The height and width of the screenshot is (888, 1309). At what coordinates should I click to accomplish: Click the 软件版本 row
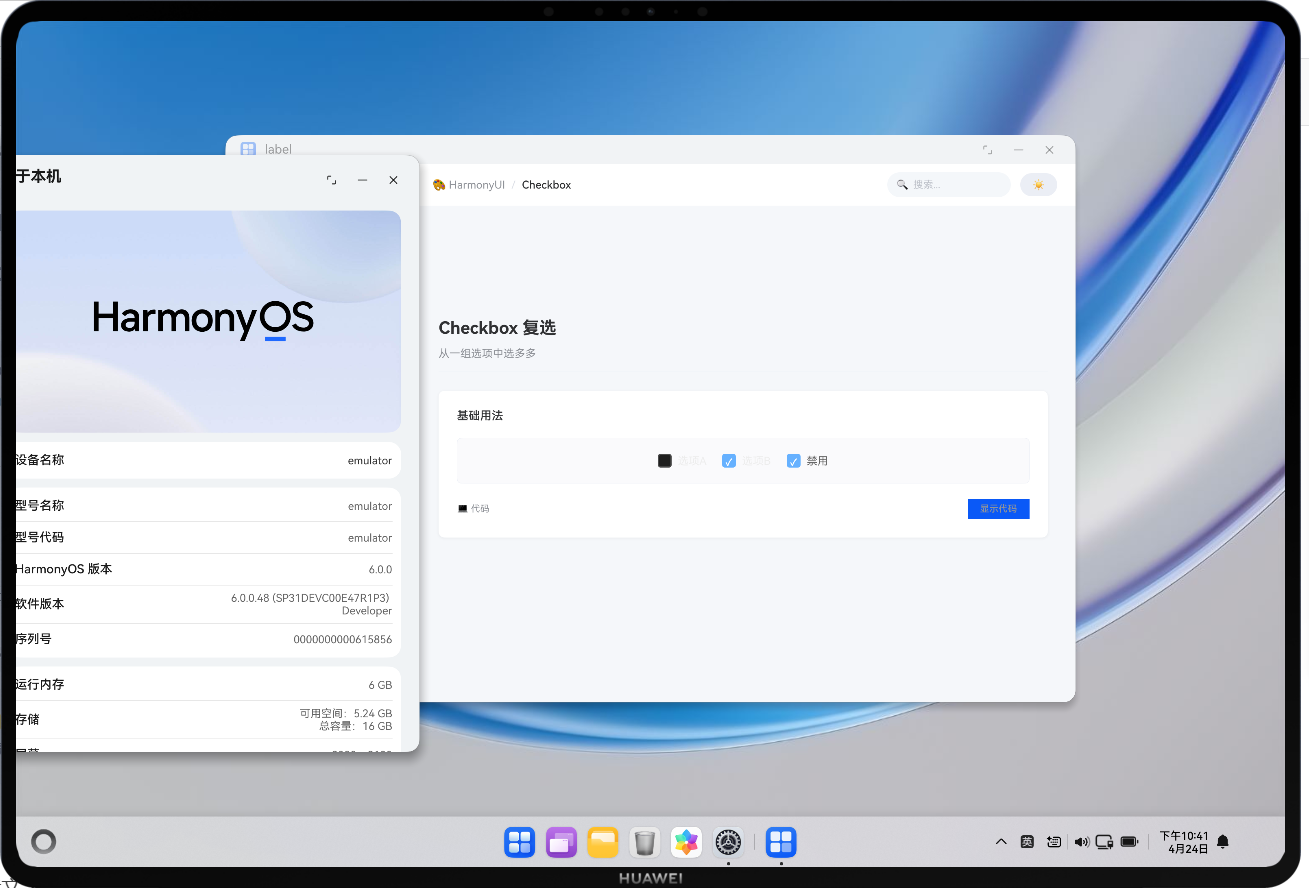pyautogui.click(x=208, y=604)
